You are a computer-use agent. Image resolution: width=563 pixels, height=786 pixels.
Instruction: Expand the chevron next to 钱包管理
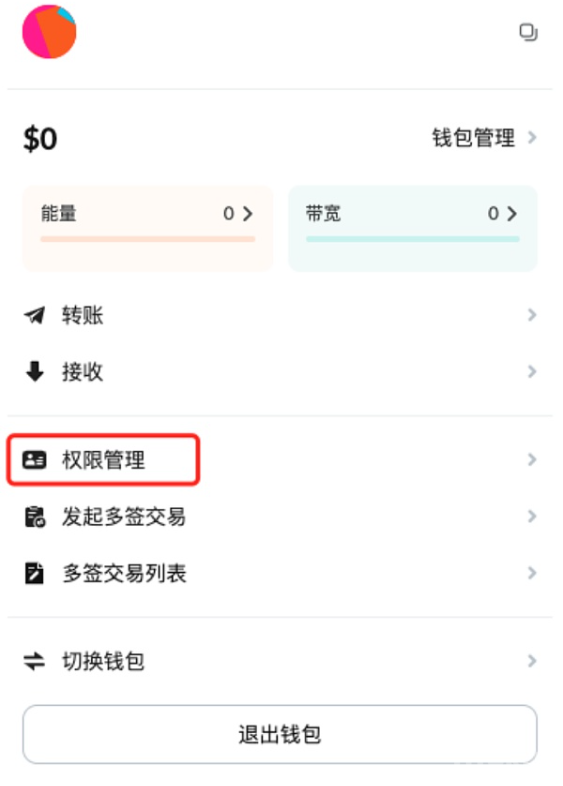coord(532,137)
